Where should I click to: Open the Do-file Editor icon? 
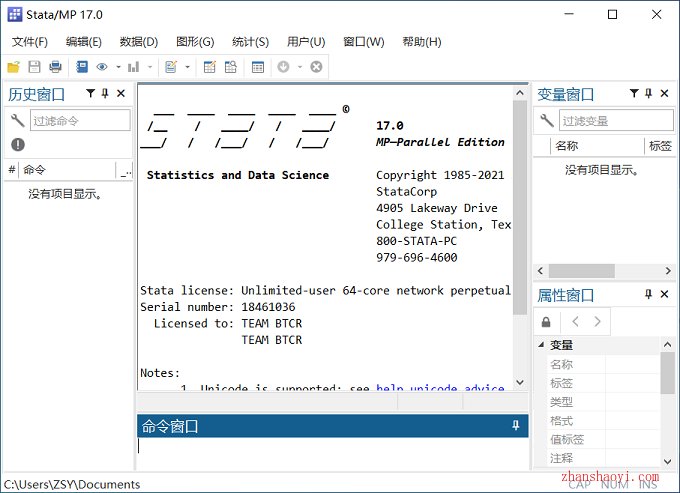pyautogui.click(x=171, y=67)
